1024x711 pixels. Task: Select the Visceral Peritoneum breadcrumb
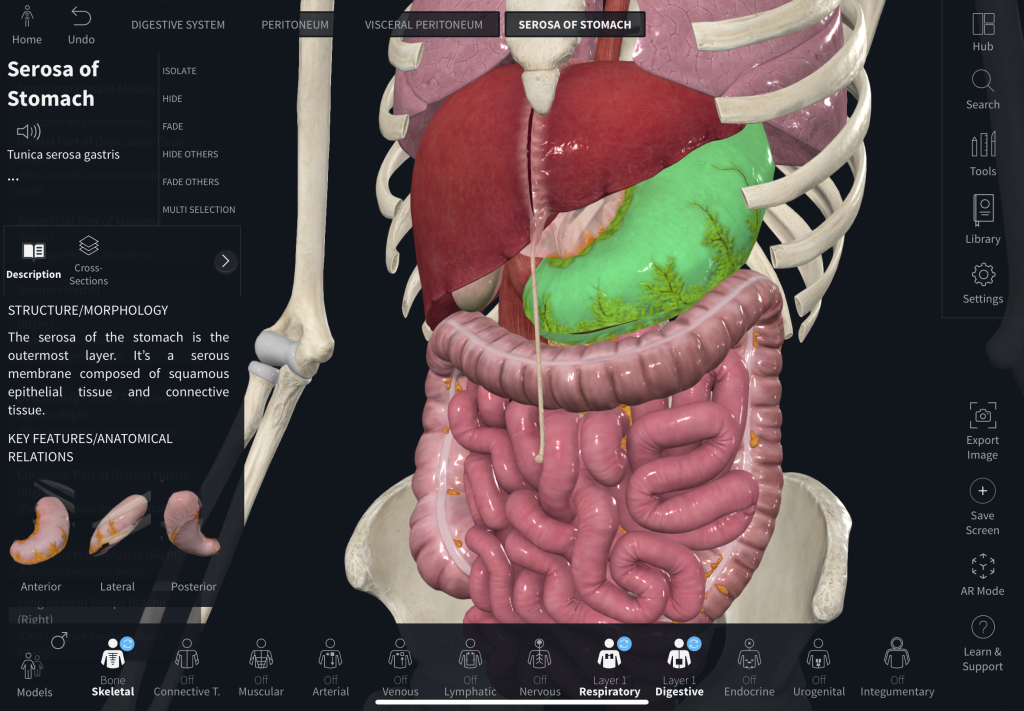(x=424, y=25)
